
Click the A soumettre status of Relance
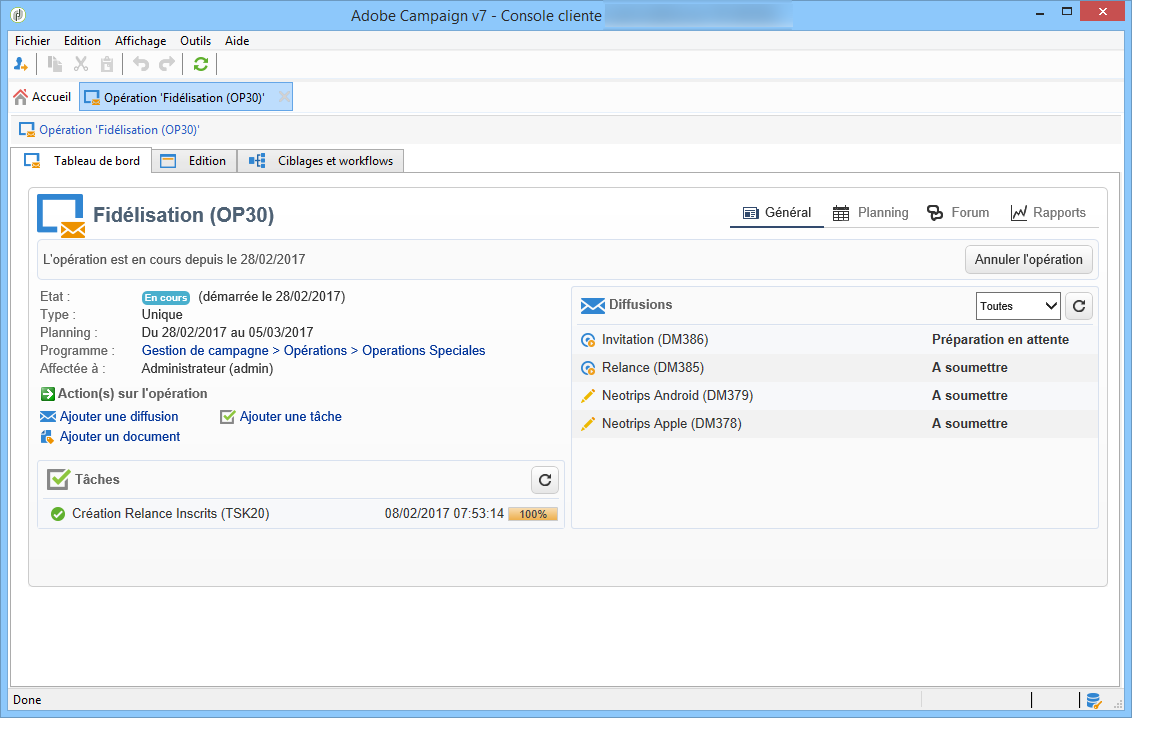(970, 368)
